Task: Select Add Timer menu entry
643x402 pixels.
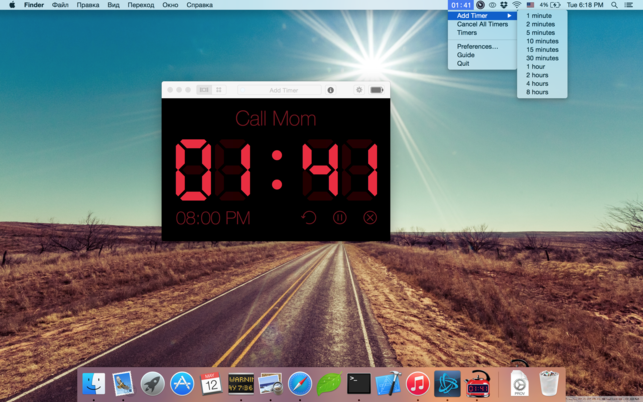Action: tap(482, 16)
